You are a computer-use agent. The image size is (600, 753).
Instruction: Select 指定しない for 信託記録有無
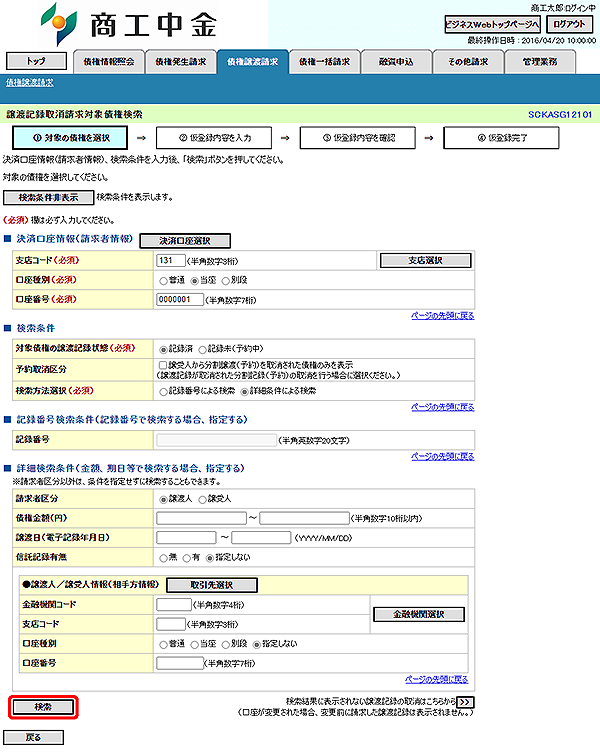209,558
